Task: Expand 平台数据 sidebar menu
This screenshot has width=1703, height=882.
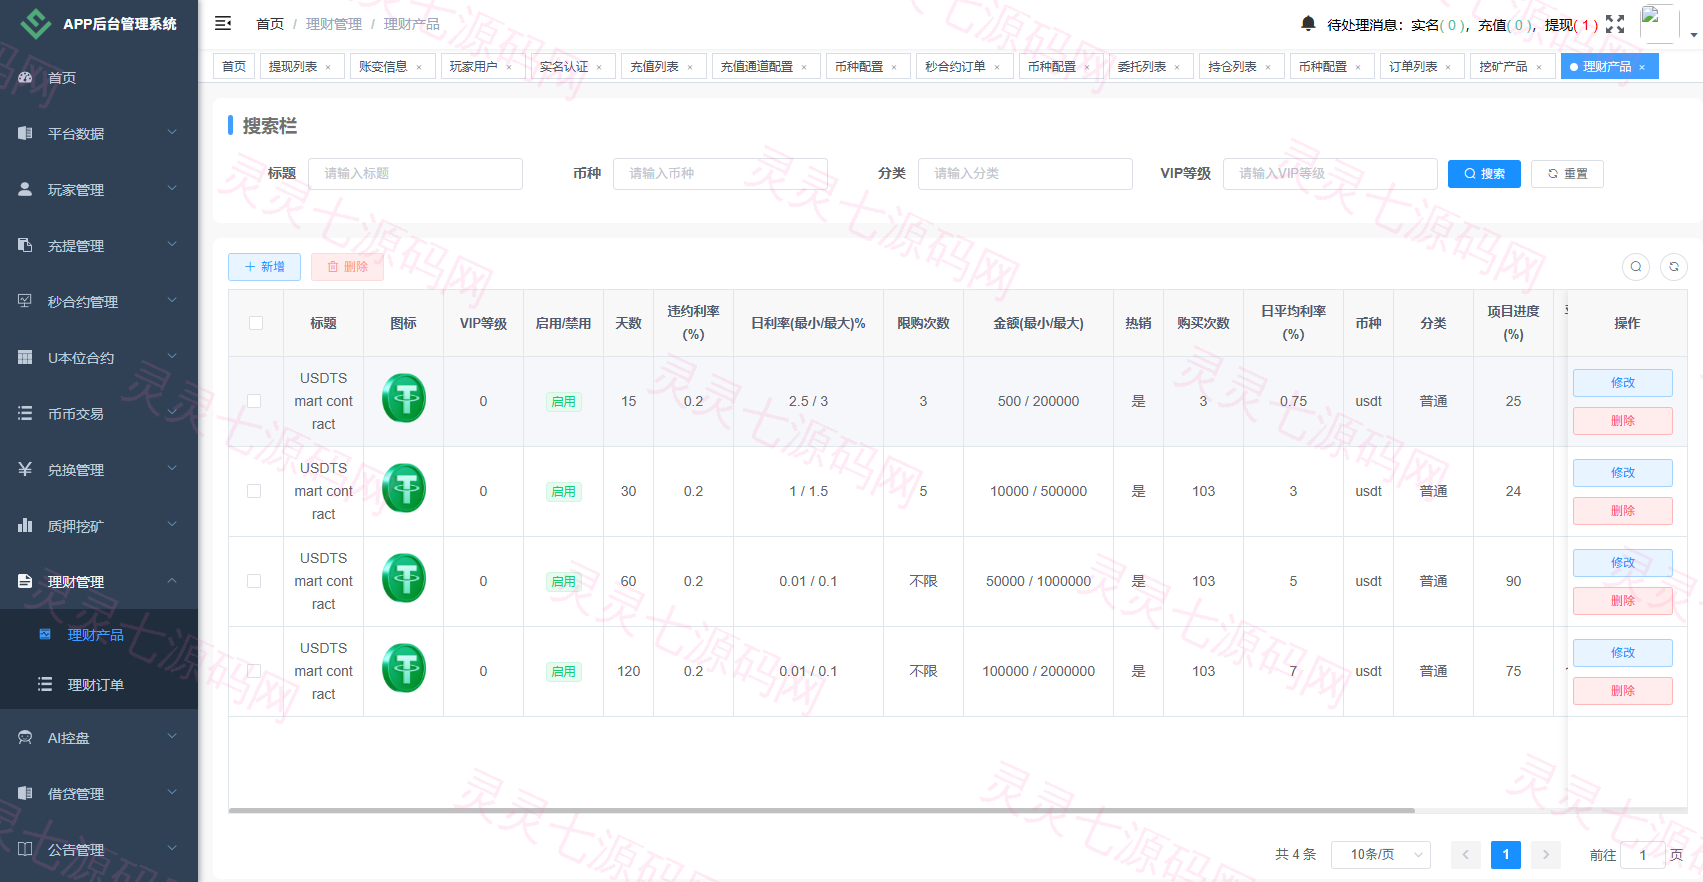Action: coord(99,133)
